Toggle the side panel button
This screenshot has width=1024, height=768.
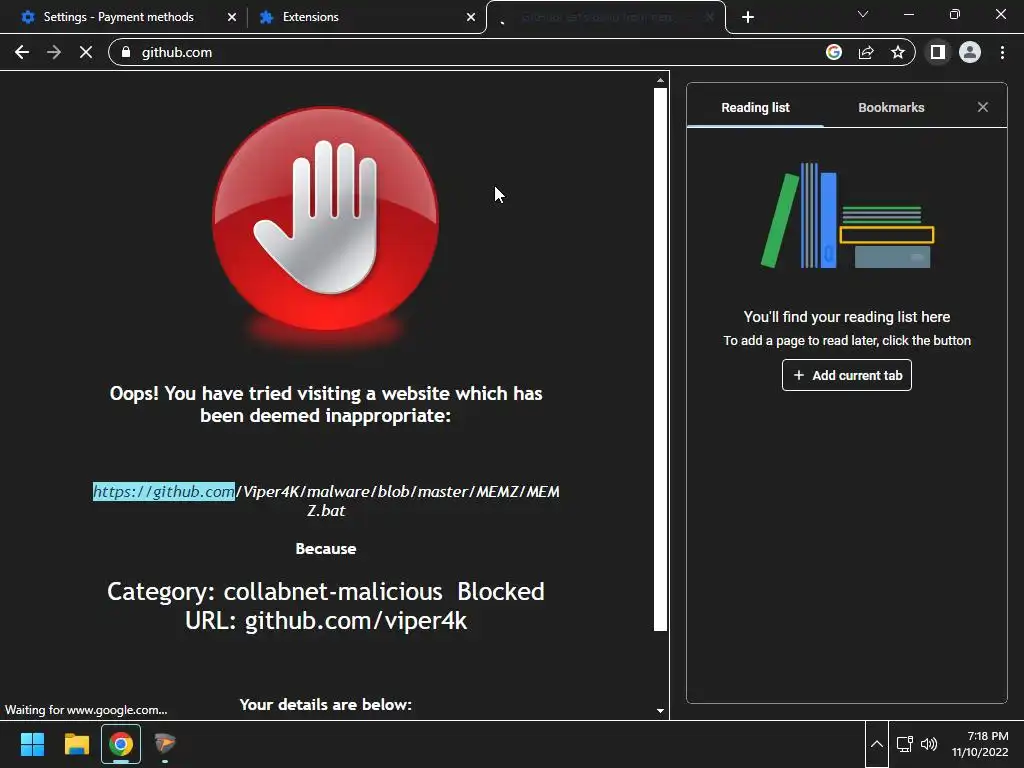938,52
